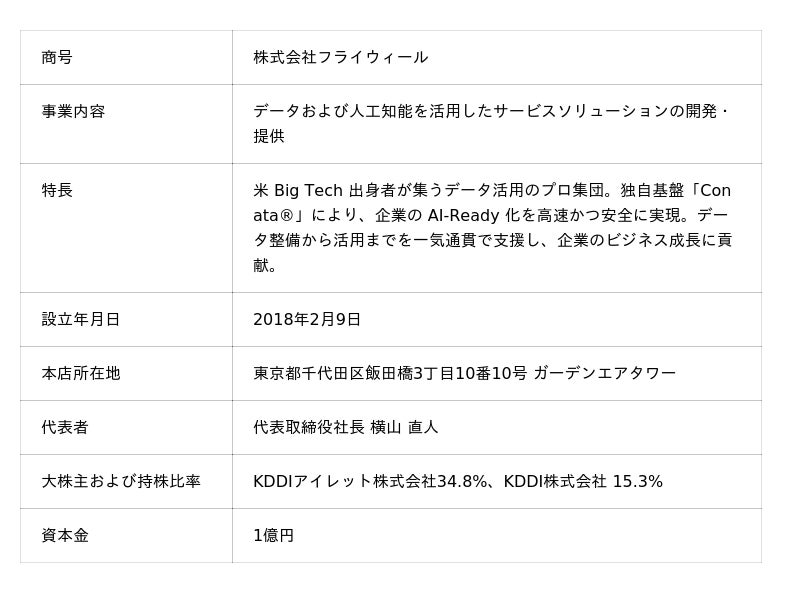The width and height of the screenshot is (800, 593).
Task: Click the 資本金 label cell
Action: pyautogui.click(x=65, y=535)
